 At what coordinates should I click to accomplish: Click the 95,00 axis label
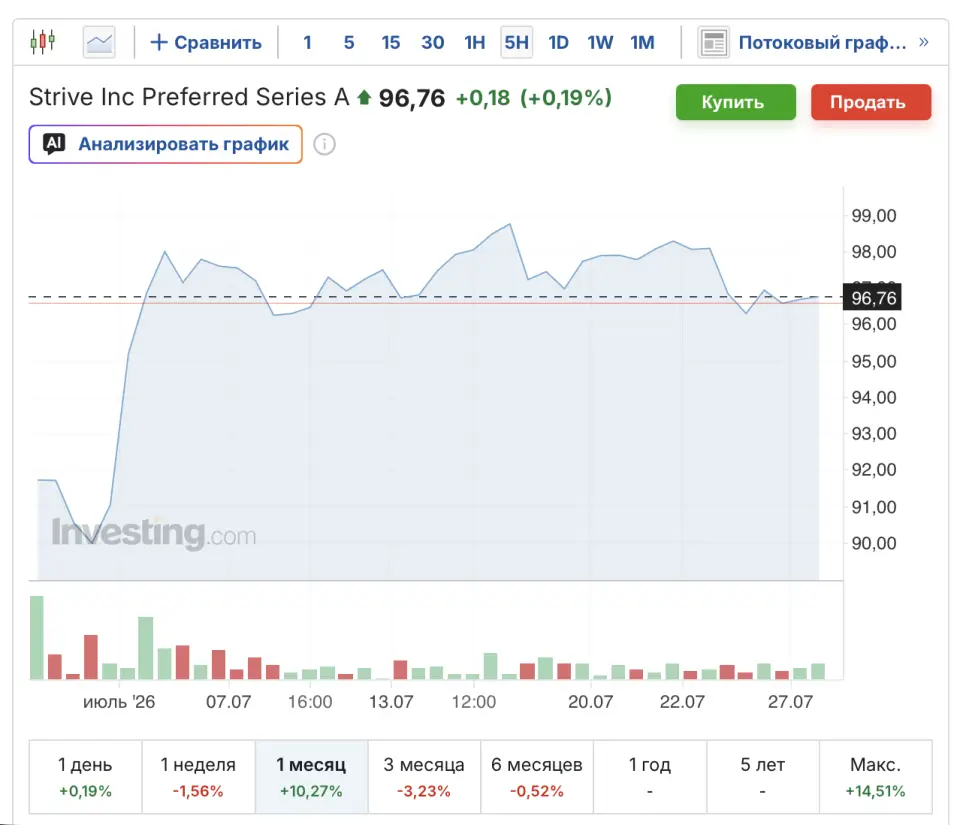[874, 361]
